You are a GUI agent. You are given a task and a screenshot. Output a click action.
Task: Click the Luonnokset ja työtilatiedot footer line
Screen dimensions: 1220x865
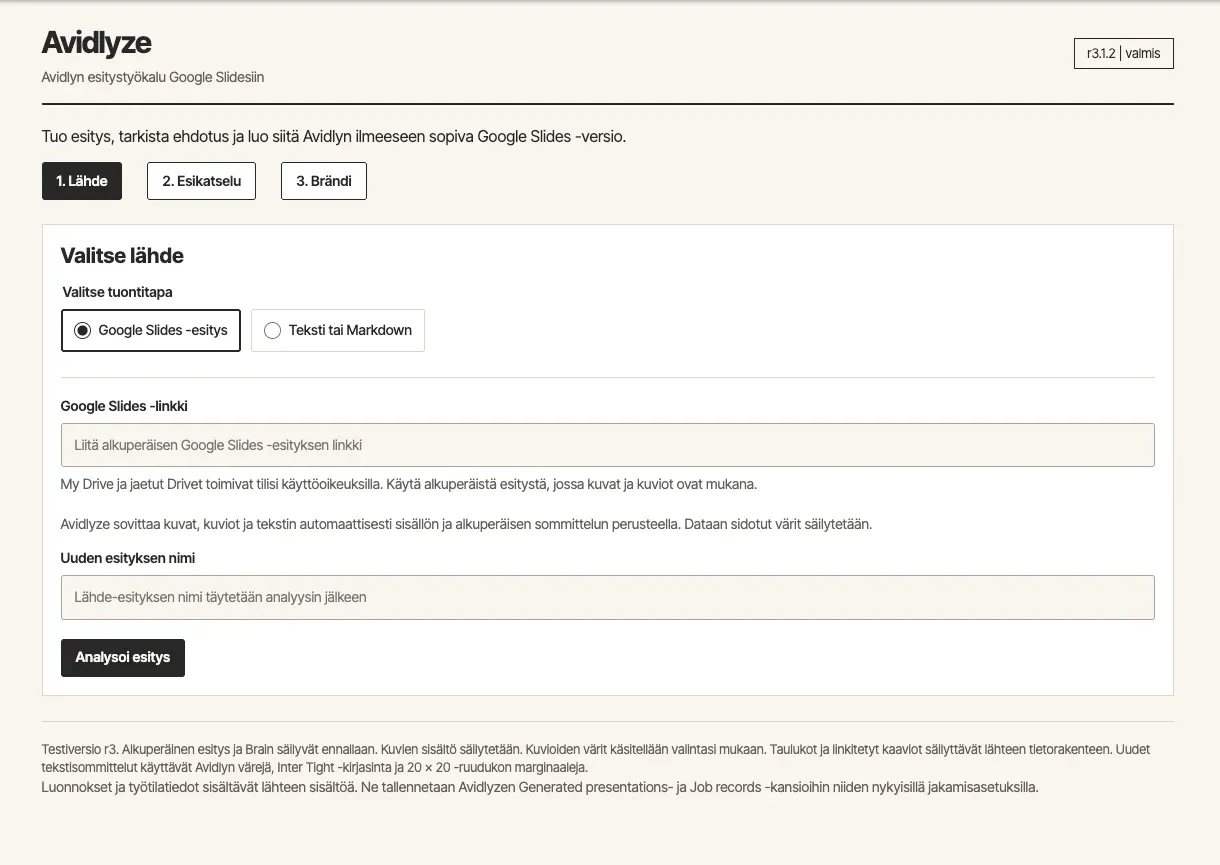coord(540,787)
